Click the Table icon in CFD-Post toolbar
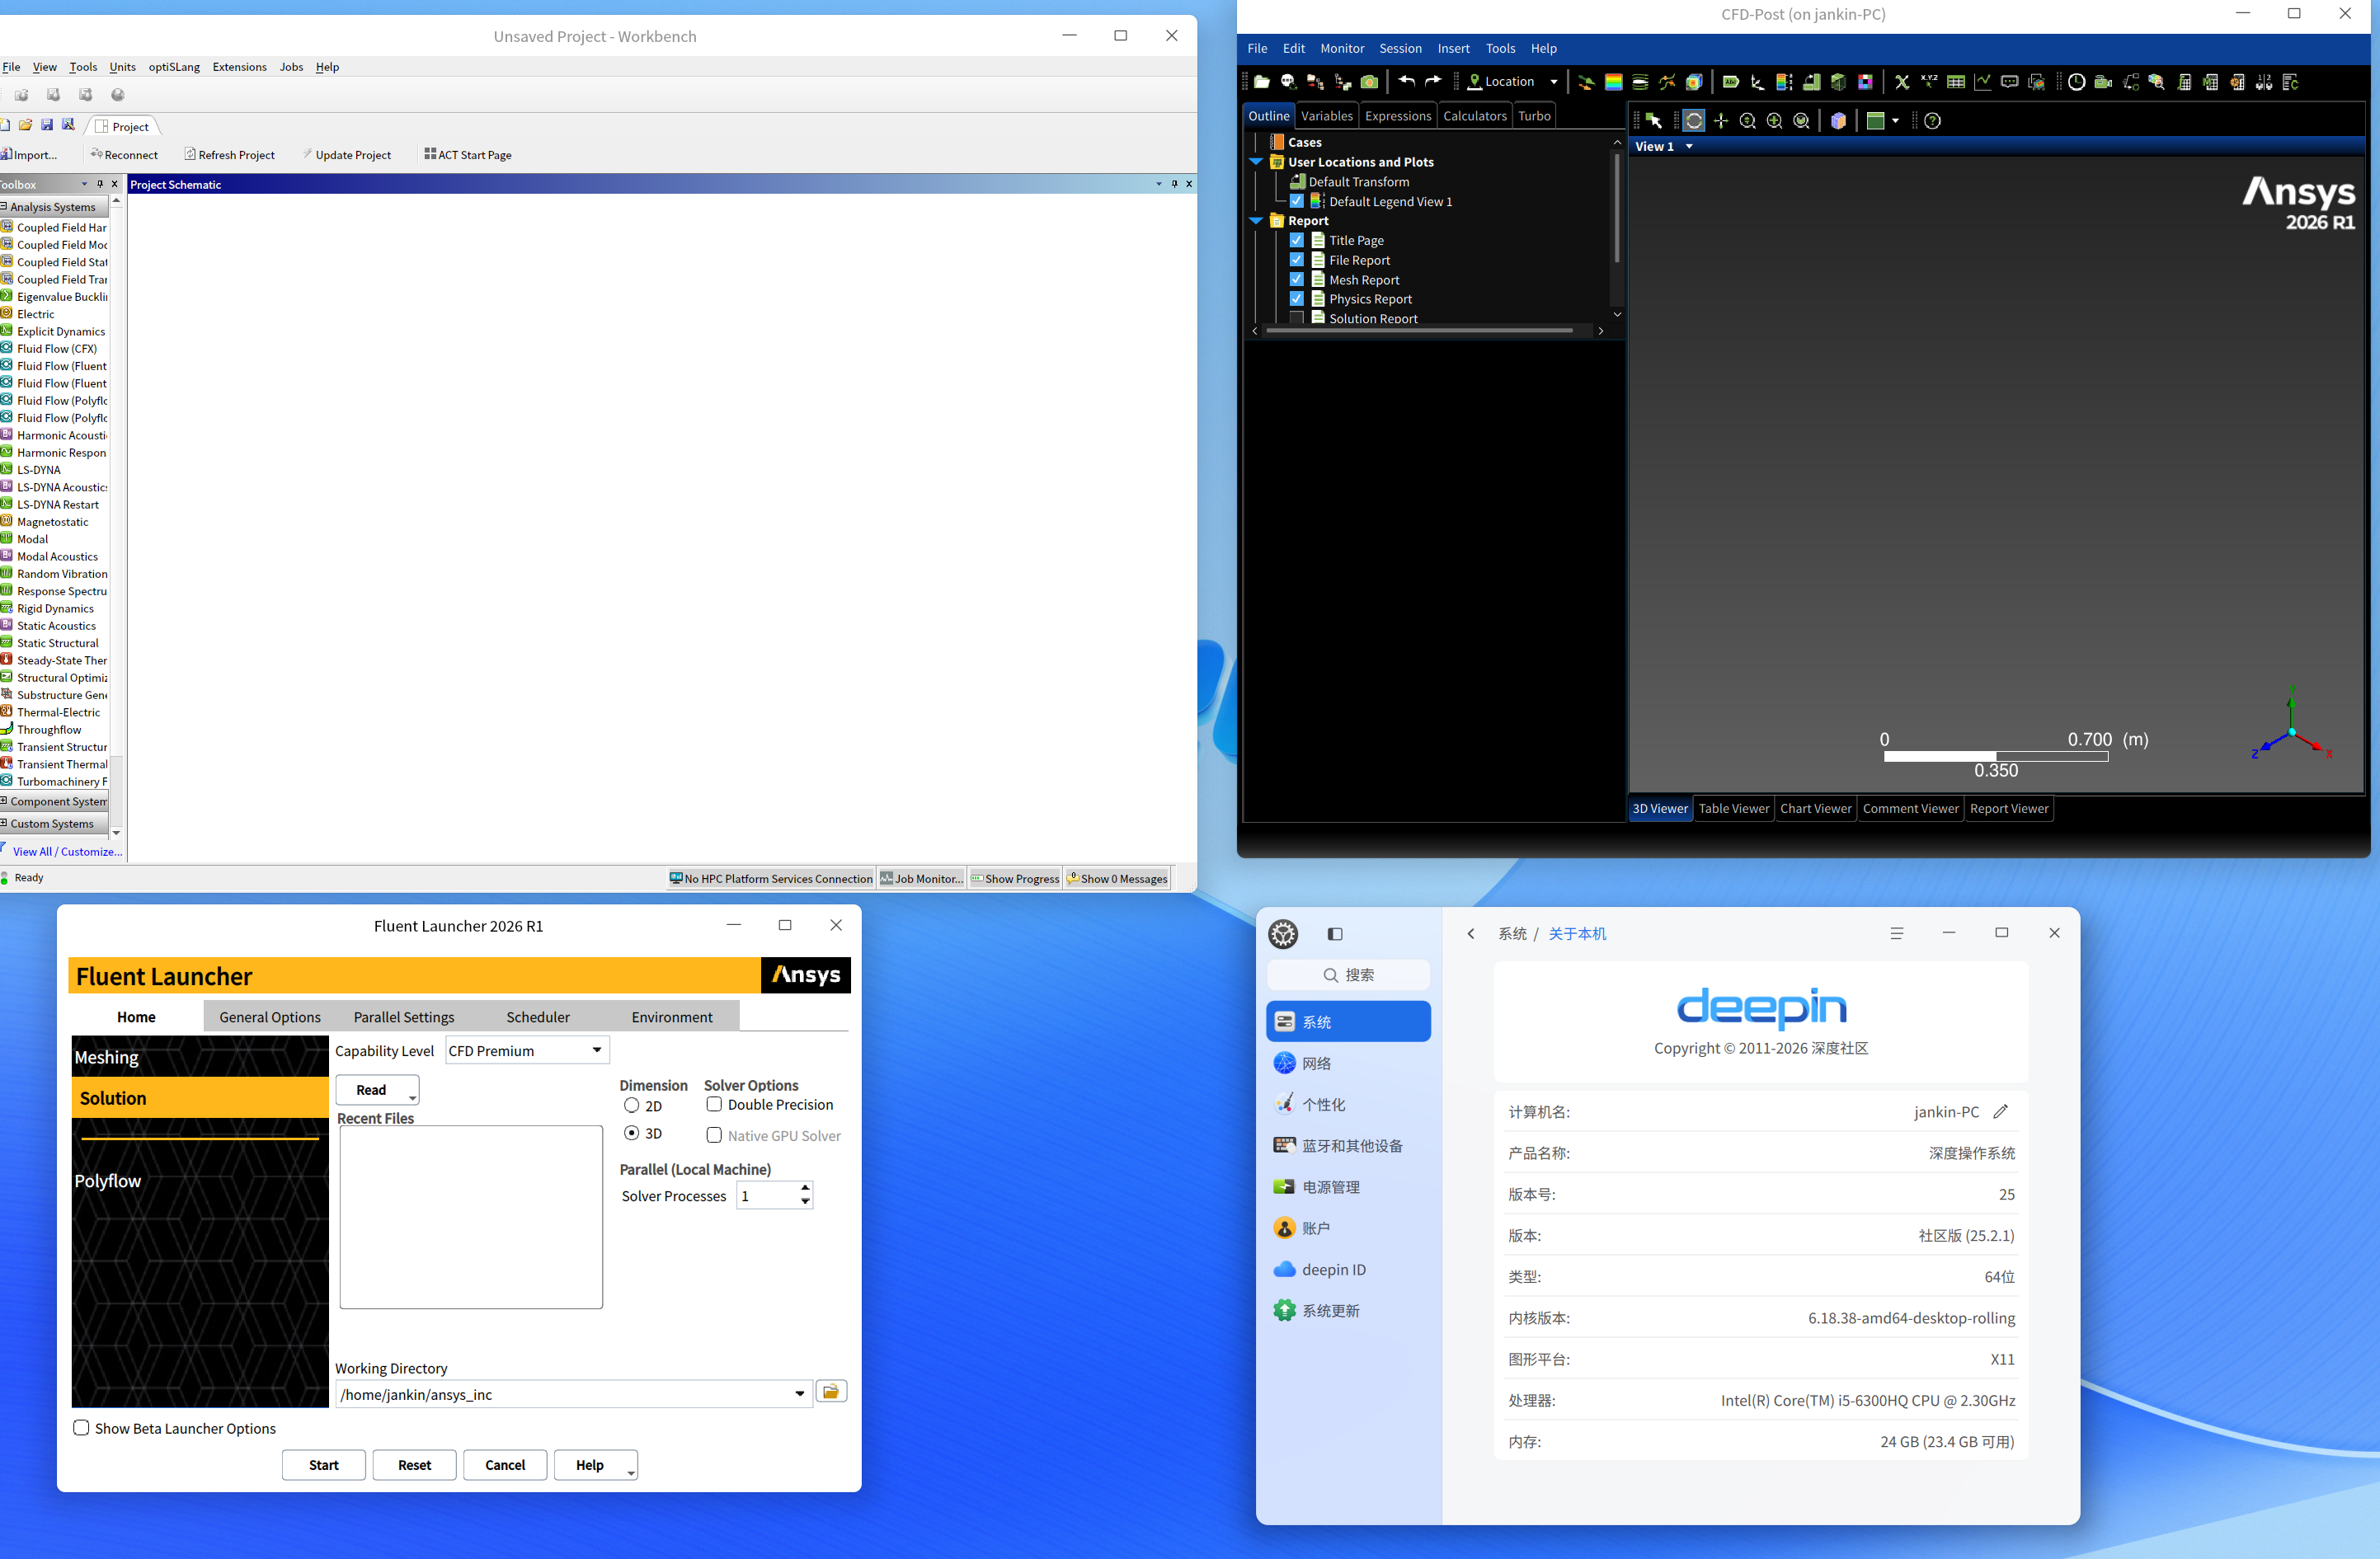Viewport: 2380px width, 1559px height. (1955, 82)
